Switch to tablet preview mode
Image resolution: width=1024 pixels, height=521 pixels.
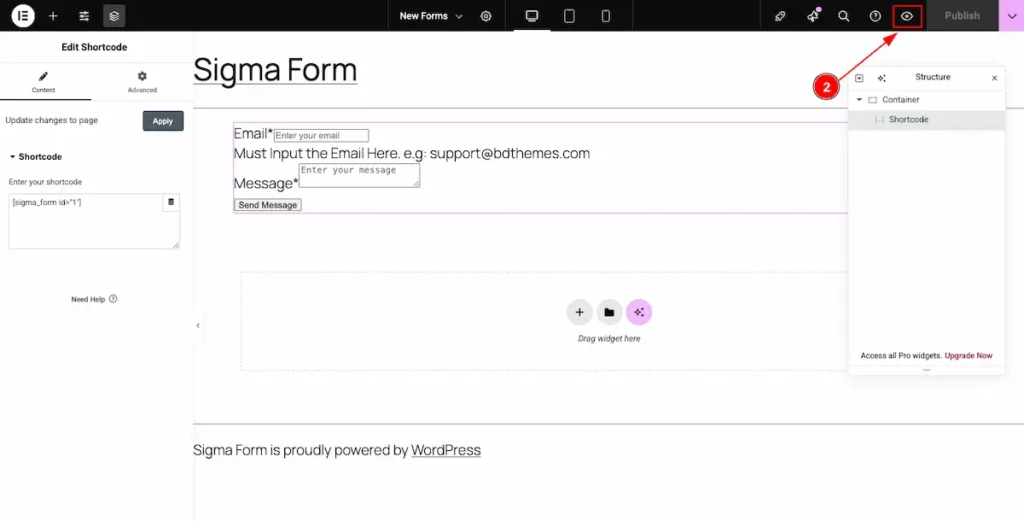point(569,16)
